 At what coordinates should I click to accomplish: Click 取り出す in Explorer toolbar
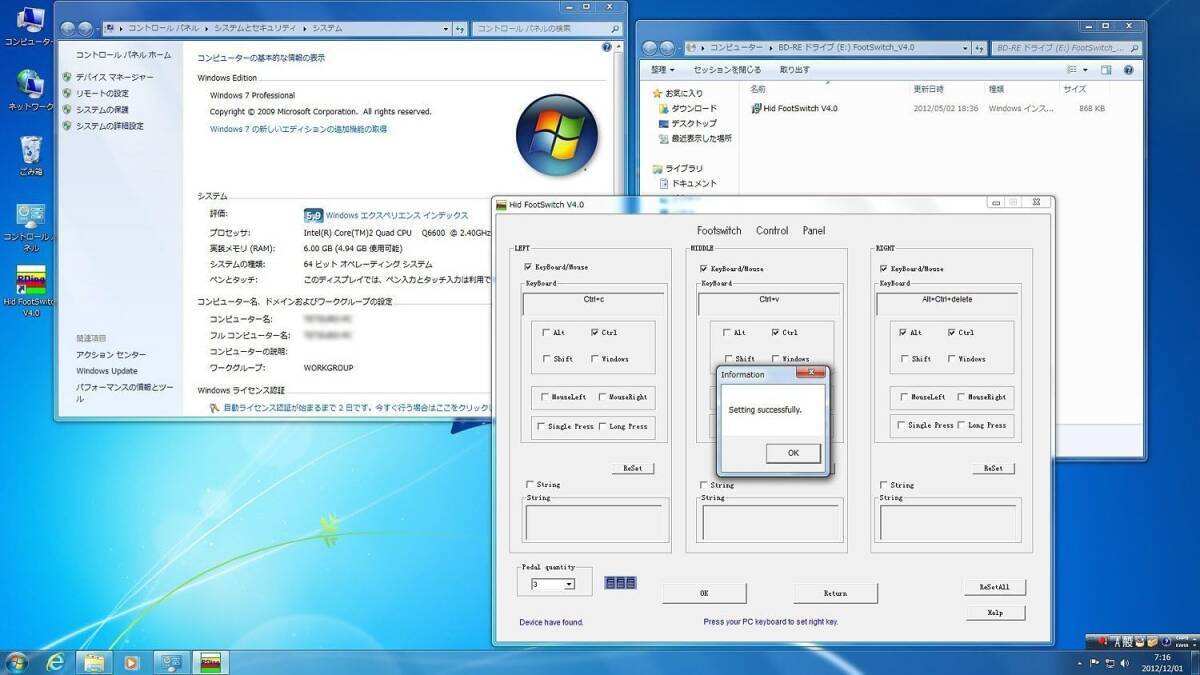pos(795,70)
